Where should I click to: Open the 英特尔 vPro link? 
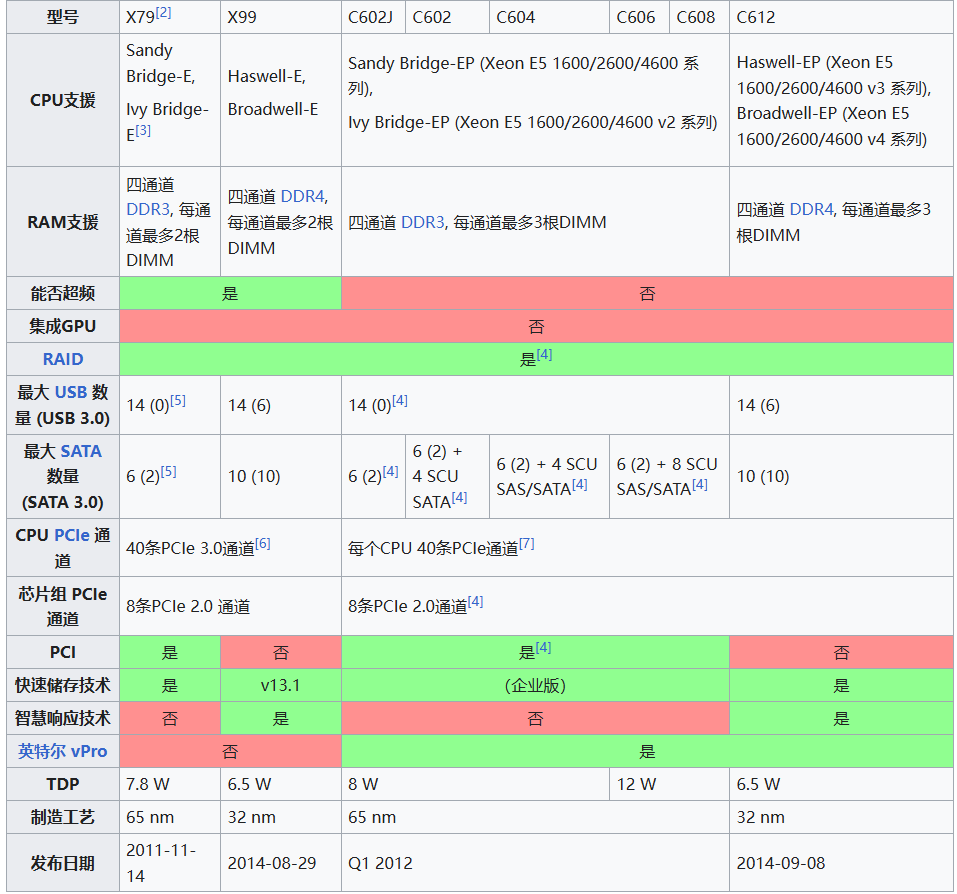63,751
